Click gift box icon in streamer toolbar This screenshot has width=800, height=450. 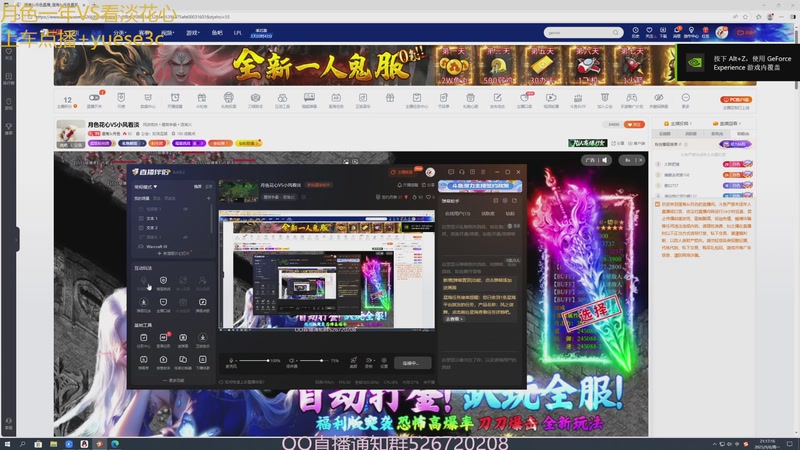click(x=390, y=97)
